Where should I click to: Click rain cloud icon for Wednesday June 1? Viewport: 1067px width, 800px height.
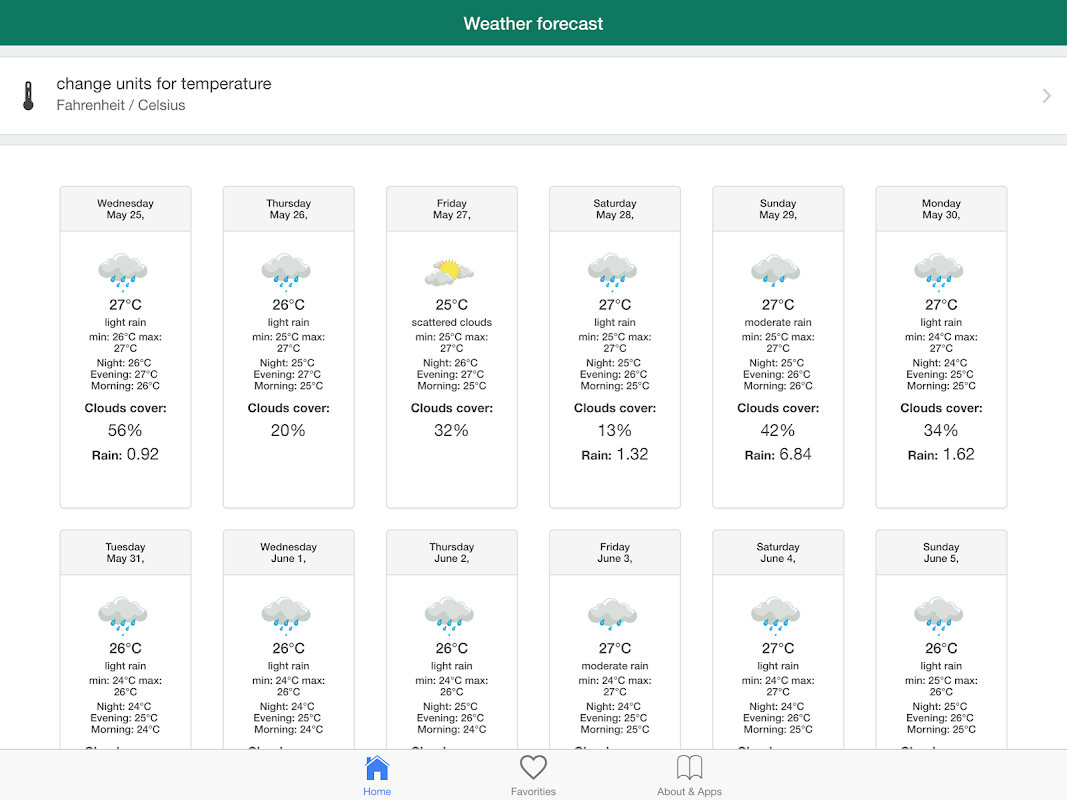286,616
